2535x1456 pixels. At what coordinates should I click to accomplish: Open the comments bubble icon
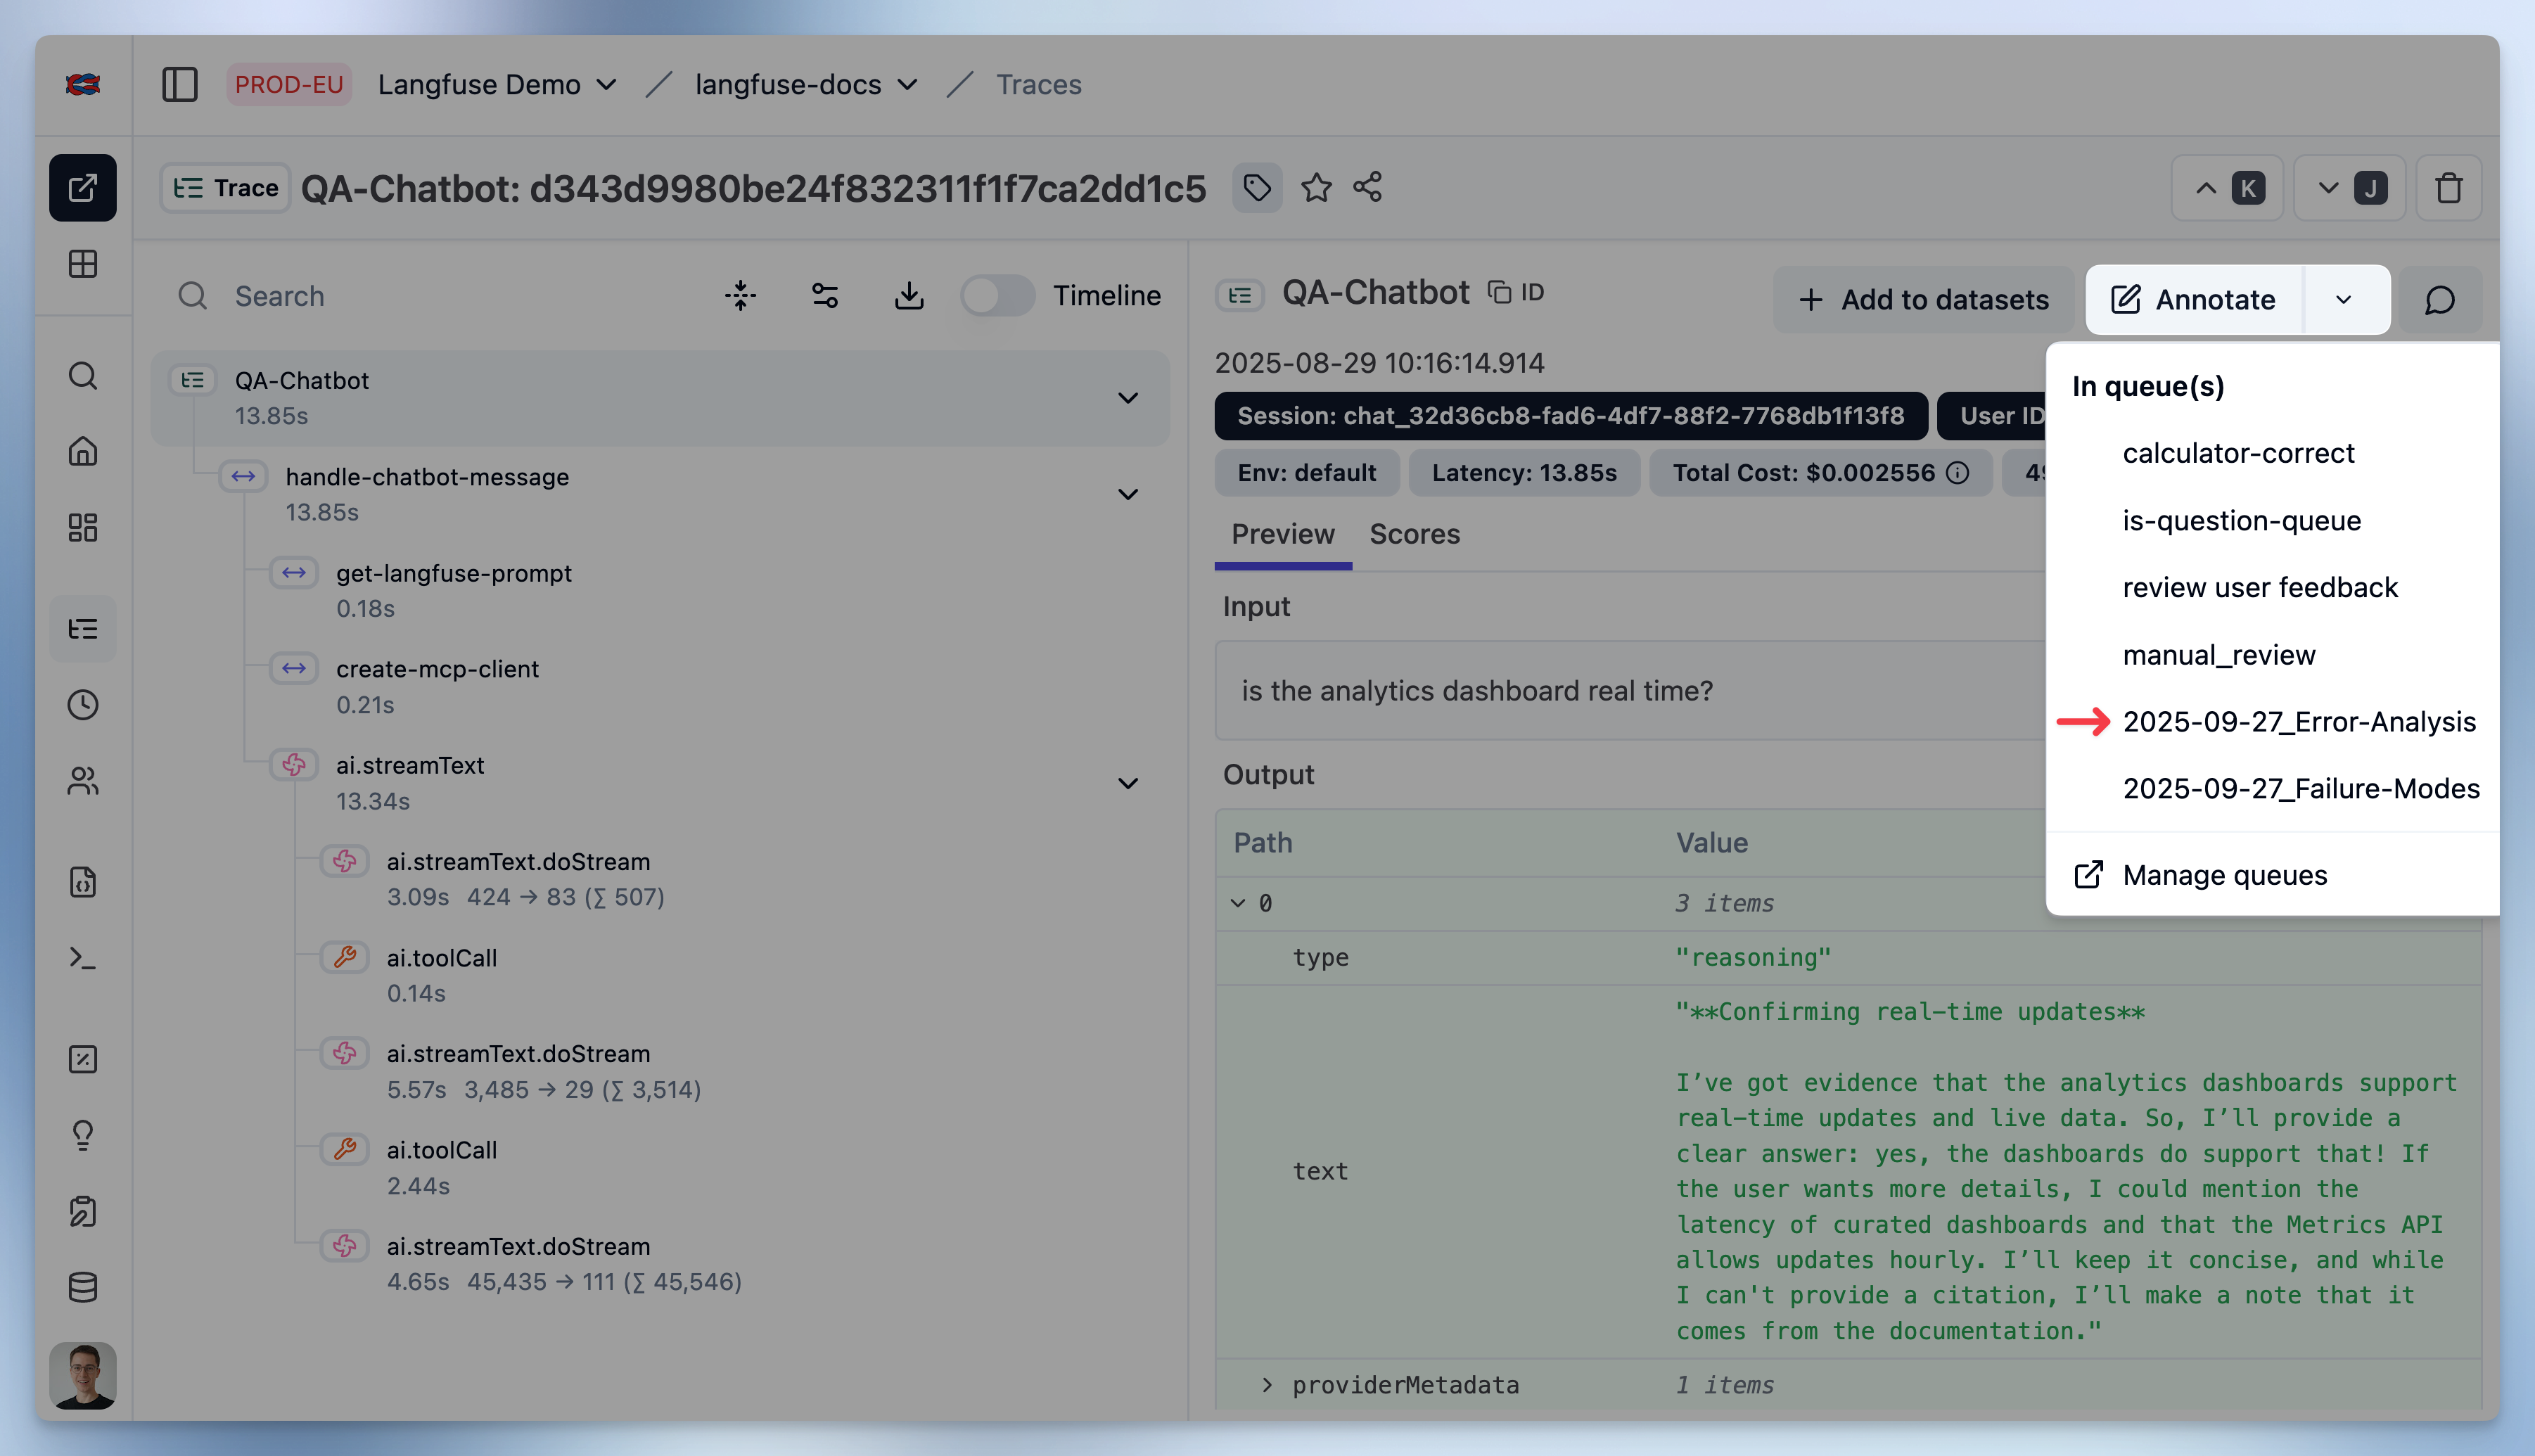2439,300
